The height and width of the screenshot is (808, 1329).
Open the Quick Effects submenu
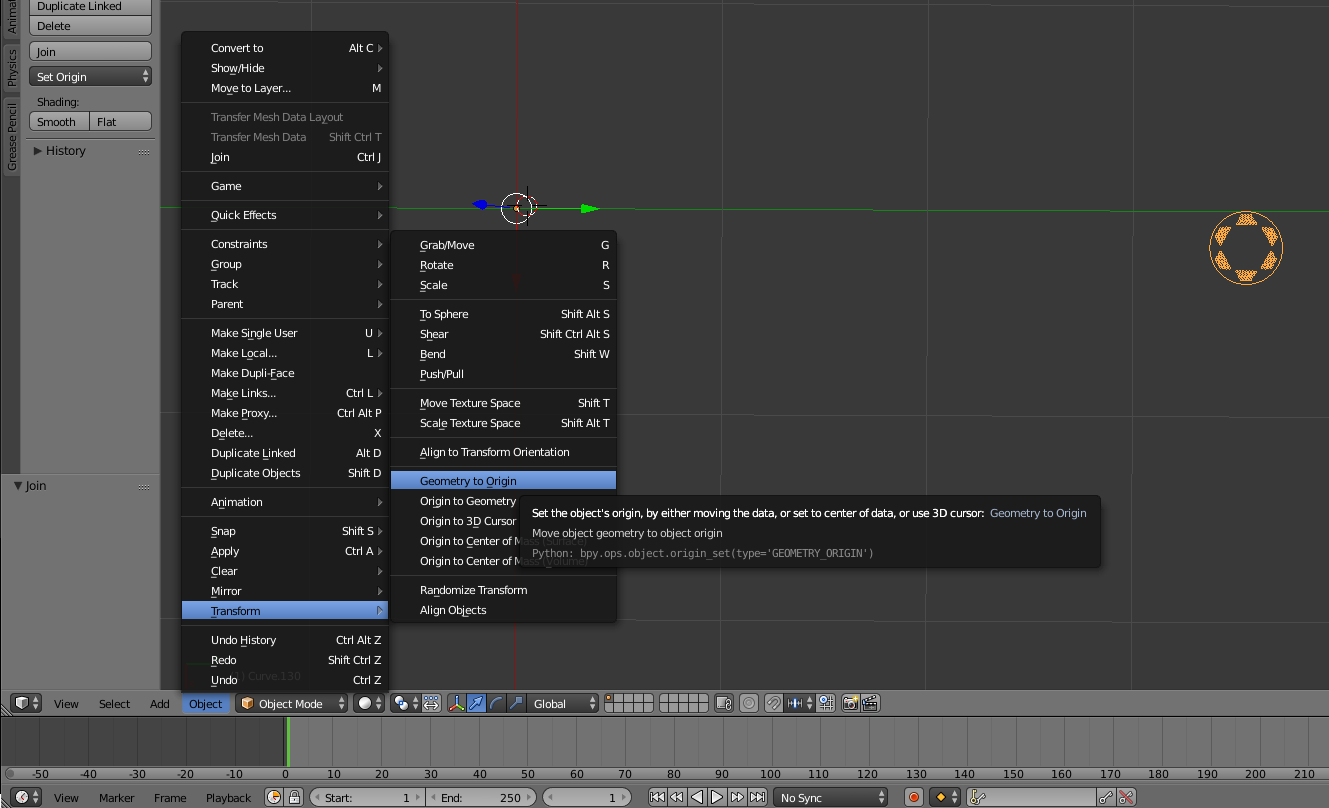point(285,215)
